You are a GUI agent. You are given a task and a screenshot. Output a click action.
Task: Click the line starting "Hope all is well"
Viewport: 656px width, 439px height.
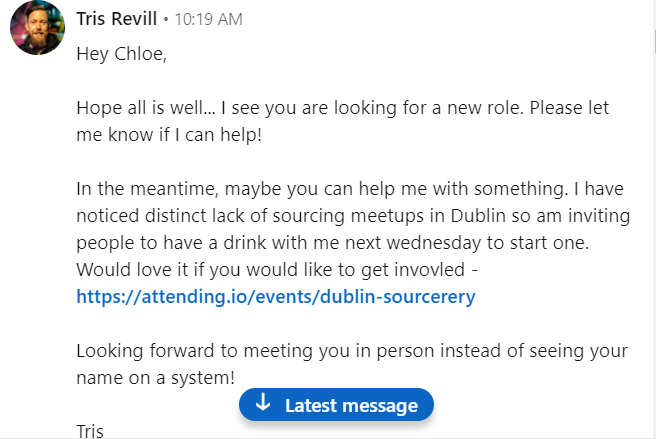click(343, 108)
